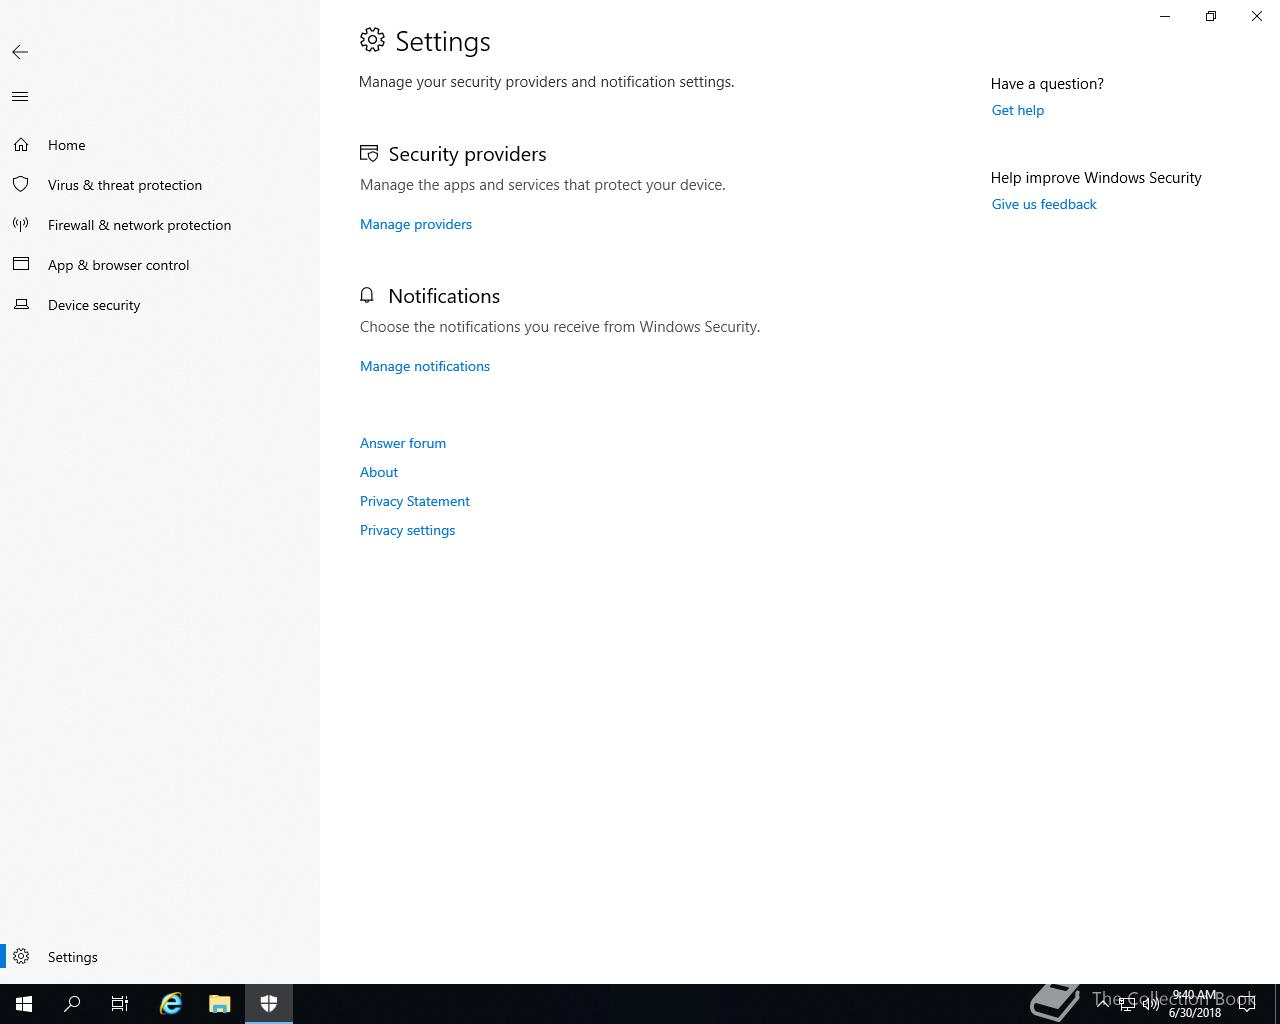This screenshot has height=1024, width=1280.
Task: Collapse the hamburger navigation menu
Action: (20, 97)
